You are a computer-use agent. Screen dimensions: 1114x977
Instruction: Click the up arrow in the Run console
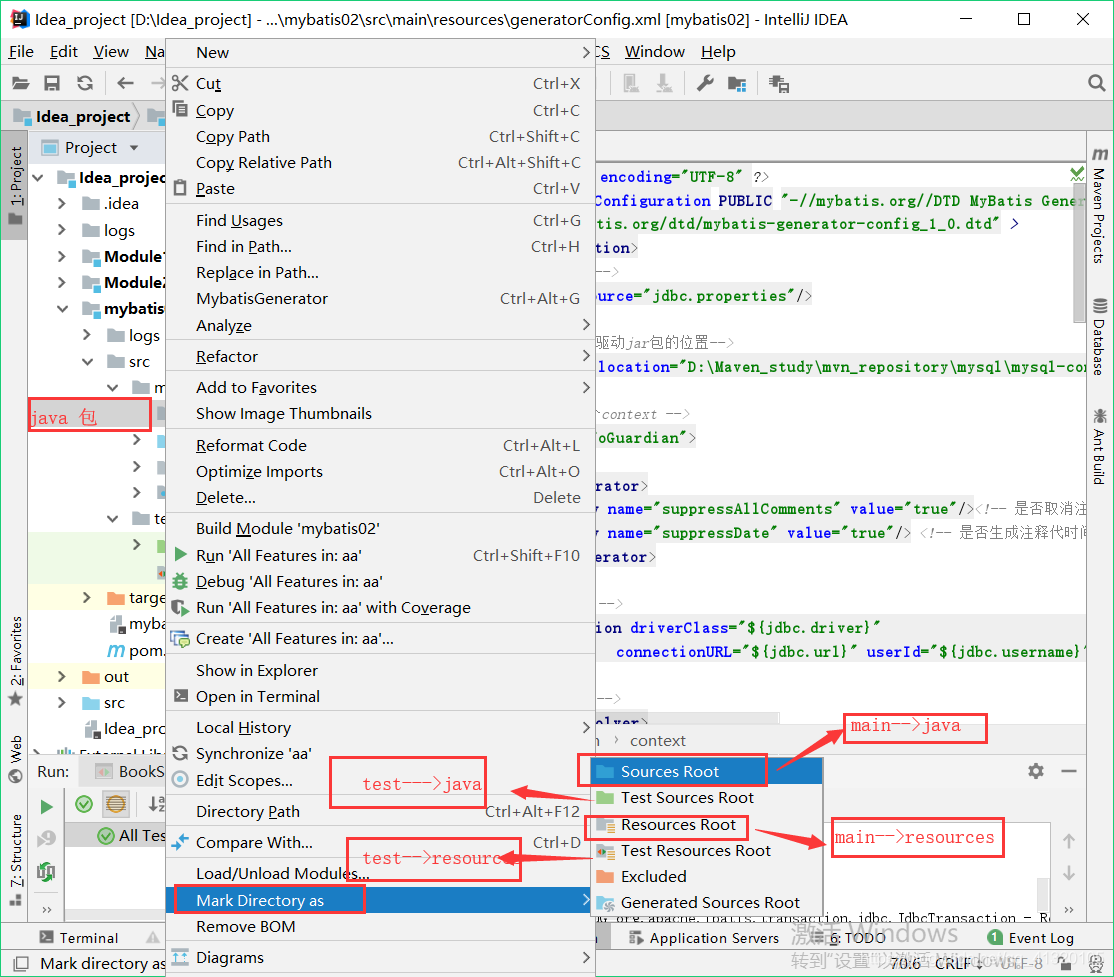pos(1069,841)
